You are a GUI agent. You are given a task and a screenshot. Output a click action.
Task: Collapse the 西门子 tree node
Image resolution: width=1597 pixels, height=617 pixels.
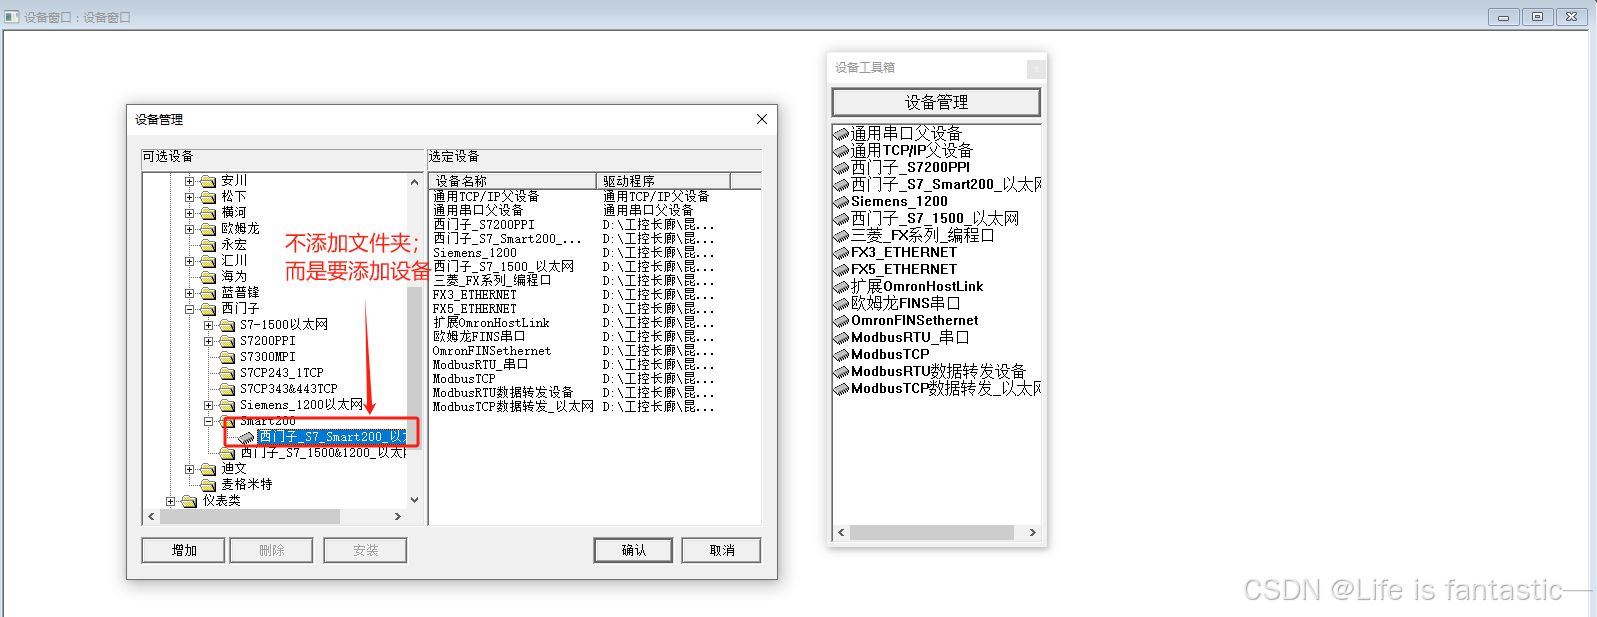(x=190, y=309)
